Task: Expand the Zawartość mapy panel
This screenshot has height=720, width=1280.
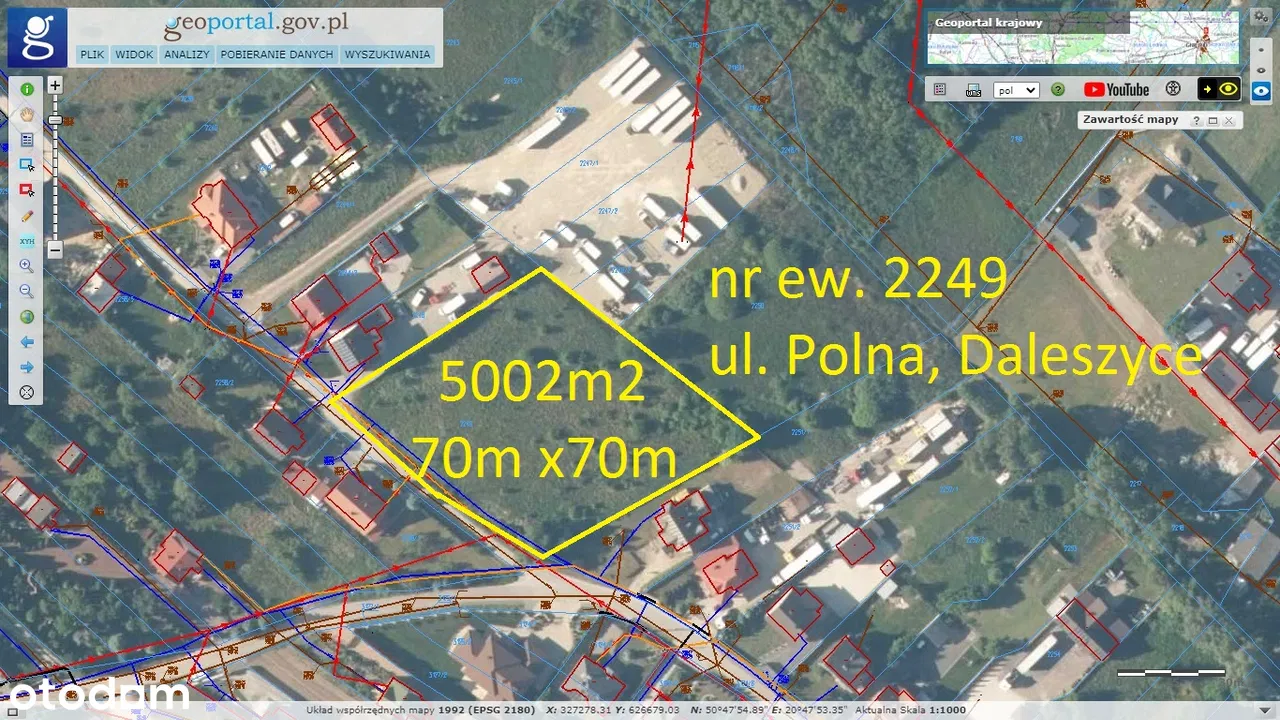Action: pos(1212,120)
